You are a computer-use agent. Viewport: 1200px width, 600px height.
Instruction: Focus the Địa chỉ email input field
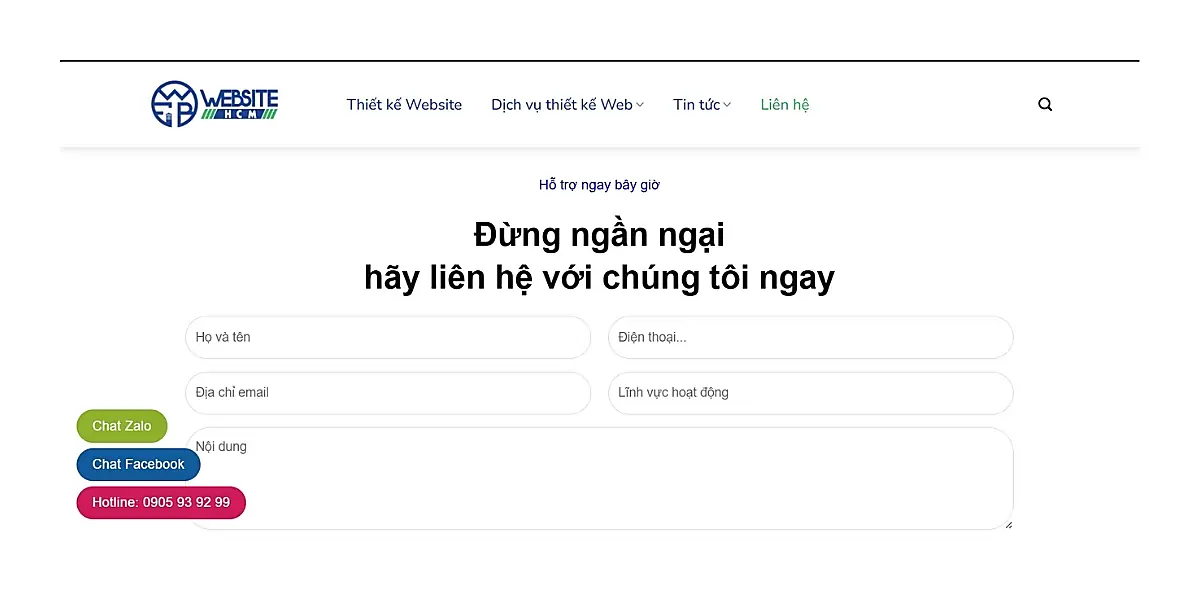(388, 392)
